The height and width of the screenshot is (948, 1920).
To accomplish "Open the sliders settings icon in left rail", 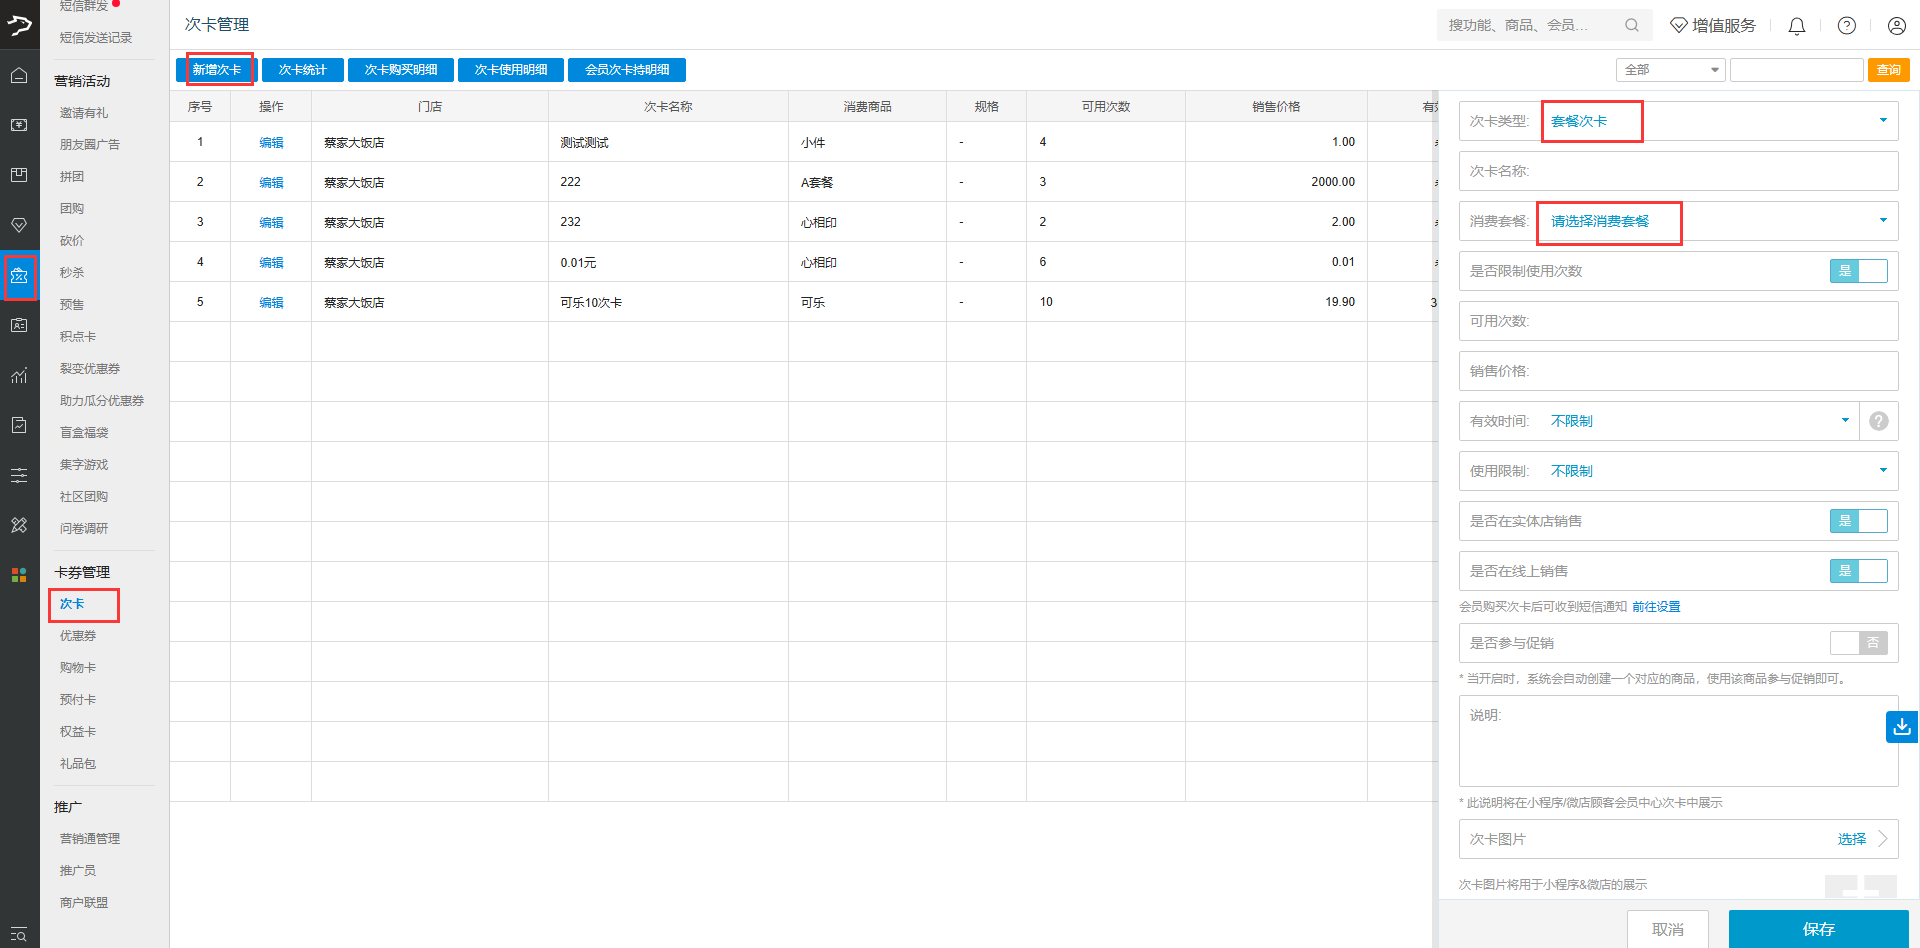I will 19,475.
